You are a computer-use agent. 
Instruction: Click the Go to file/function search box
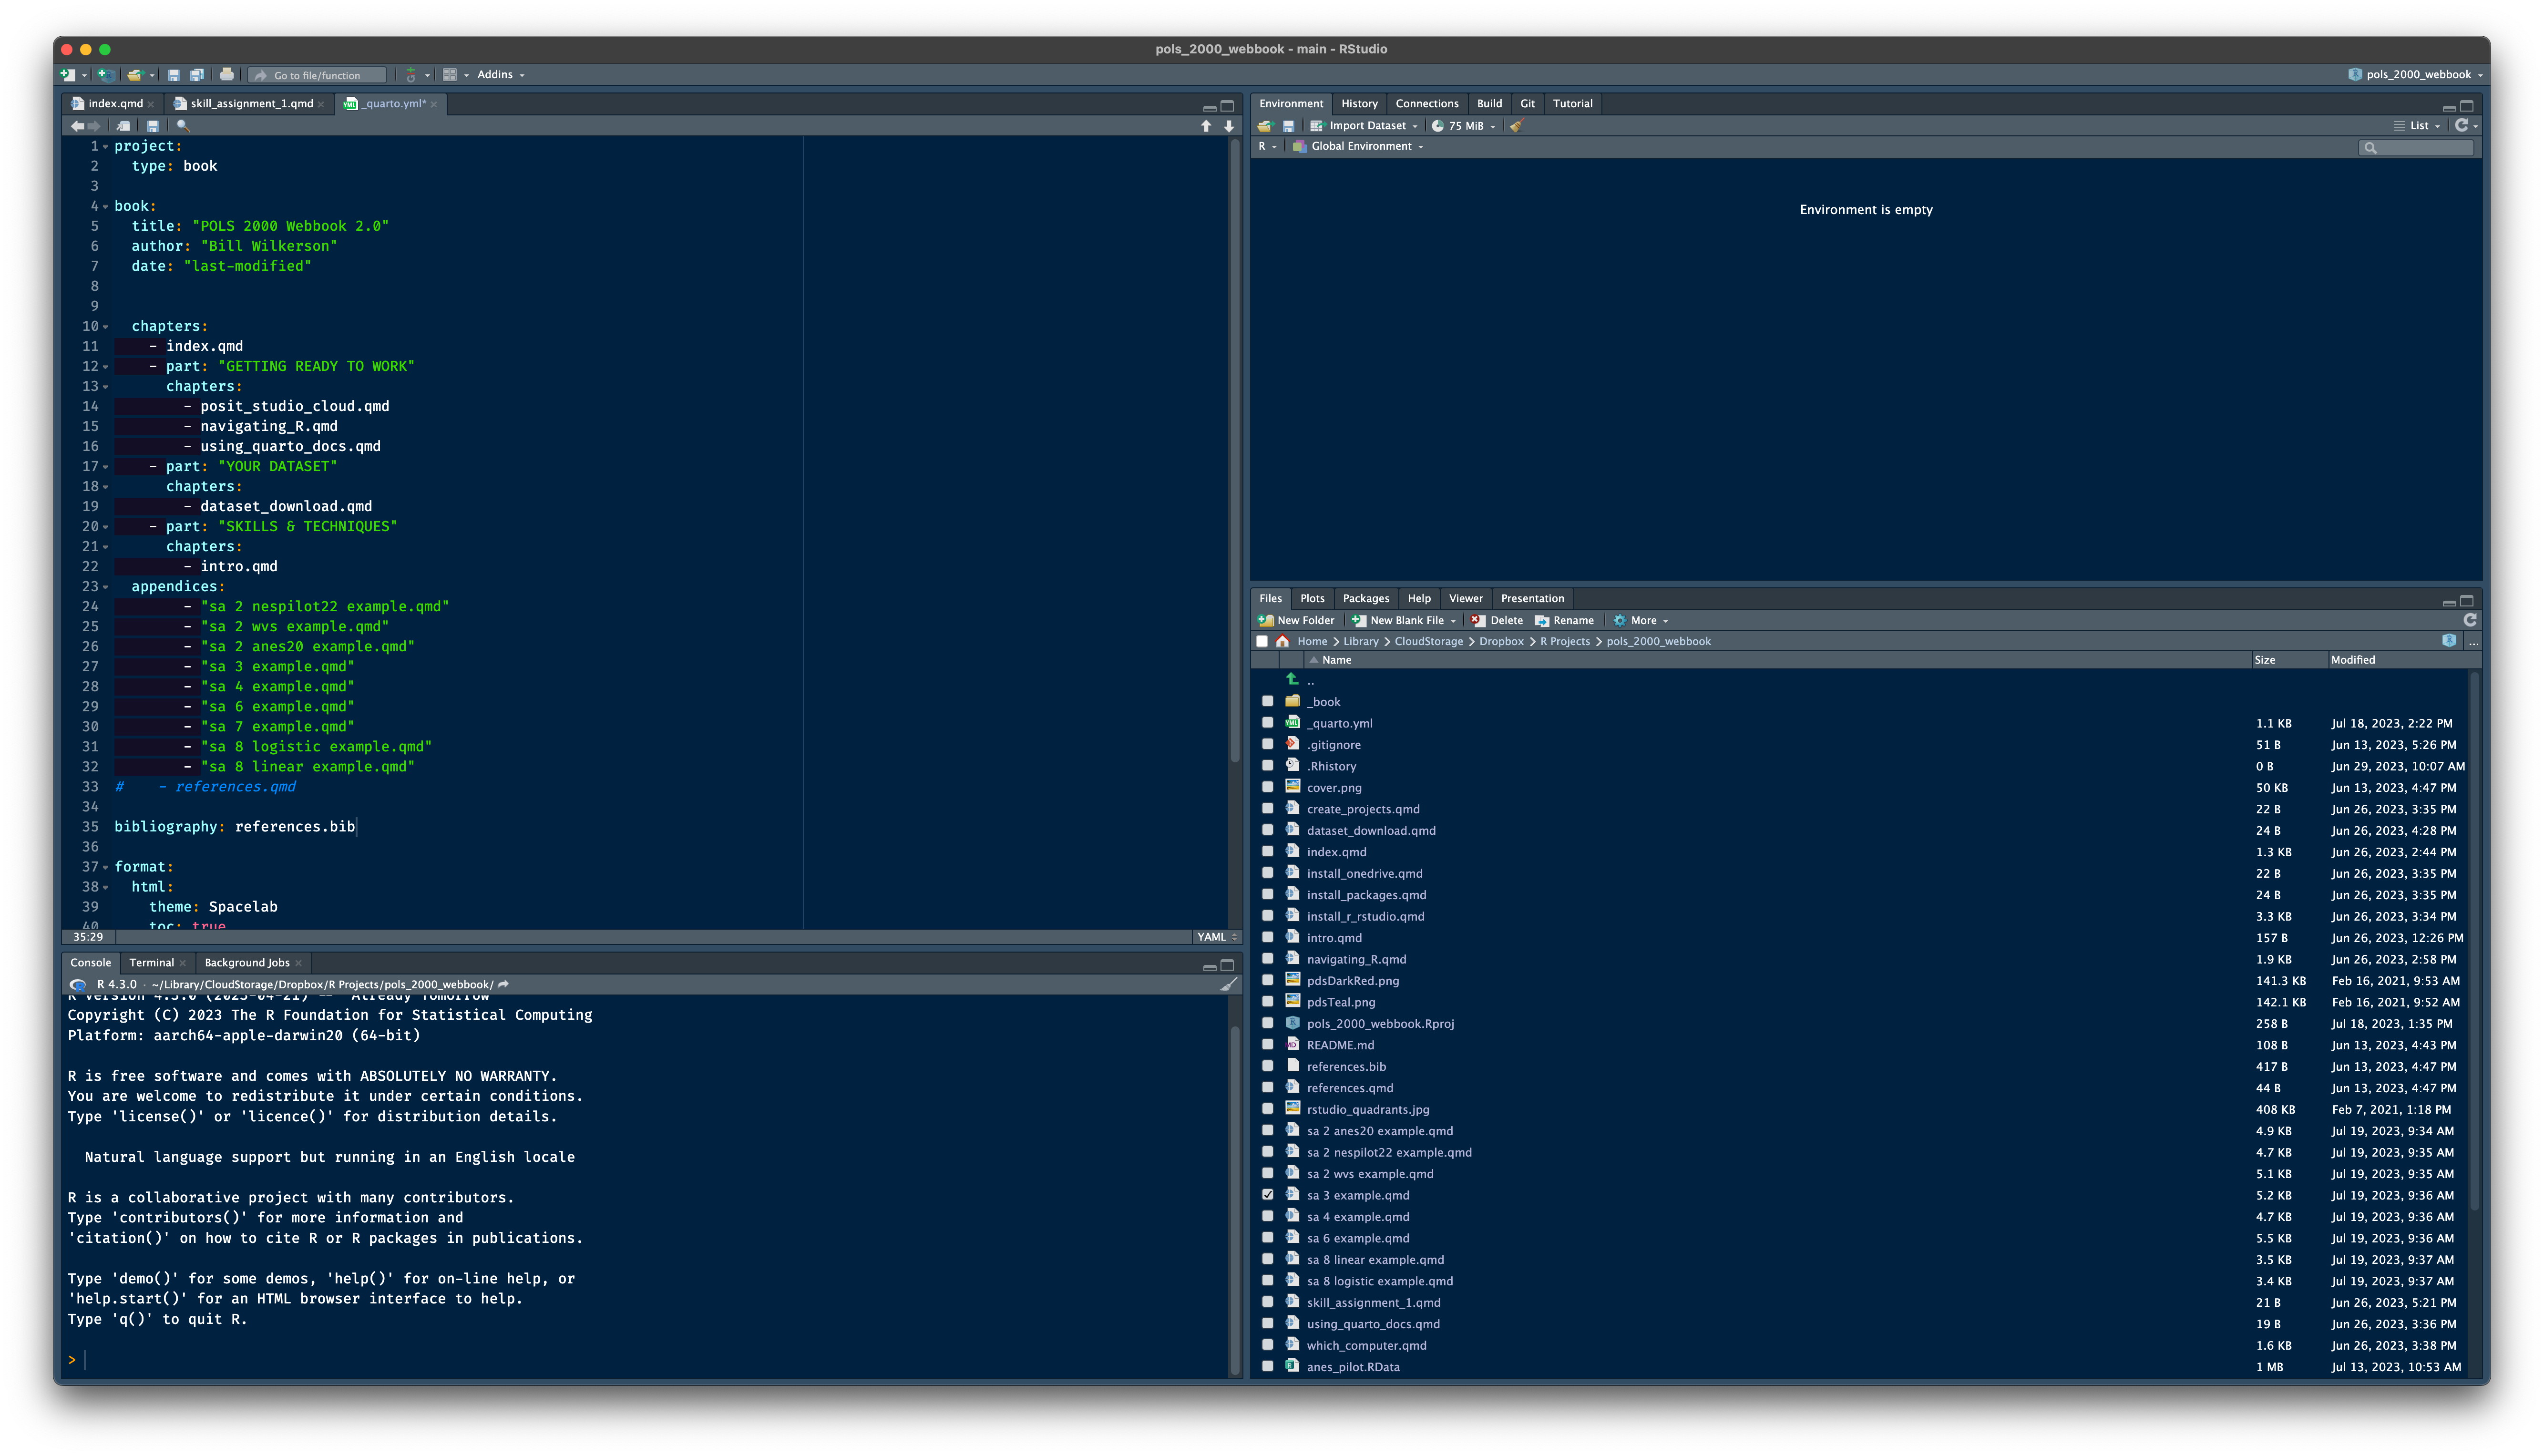point(318,75)
